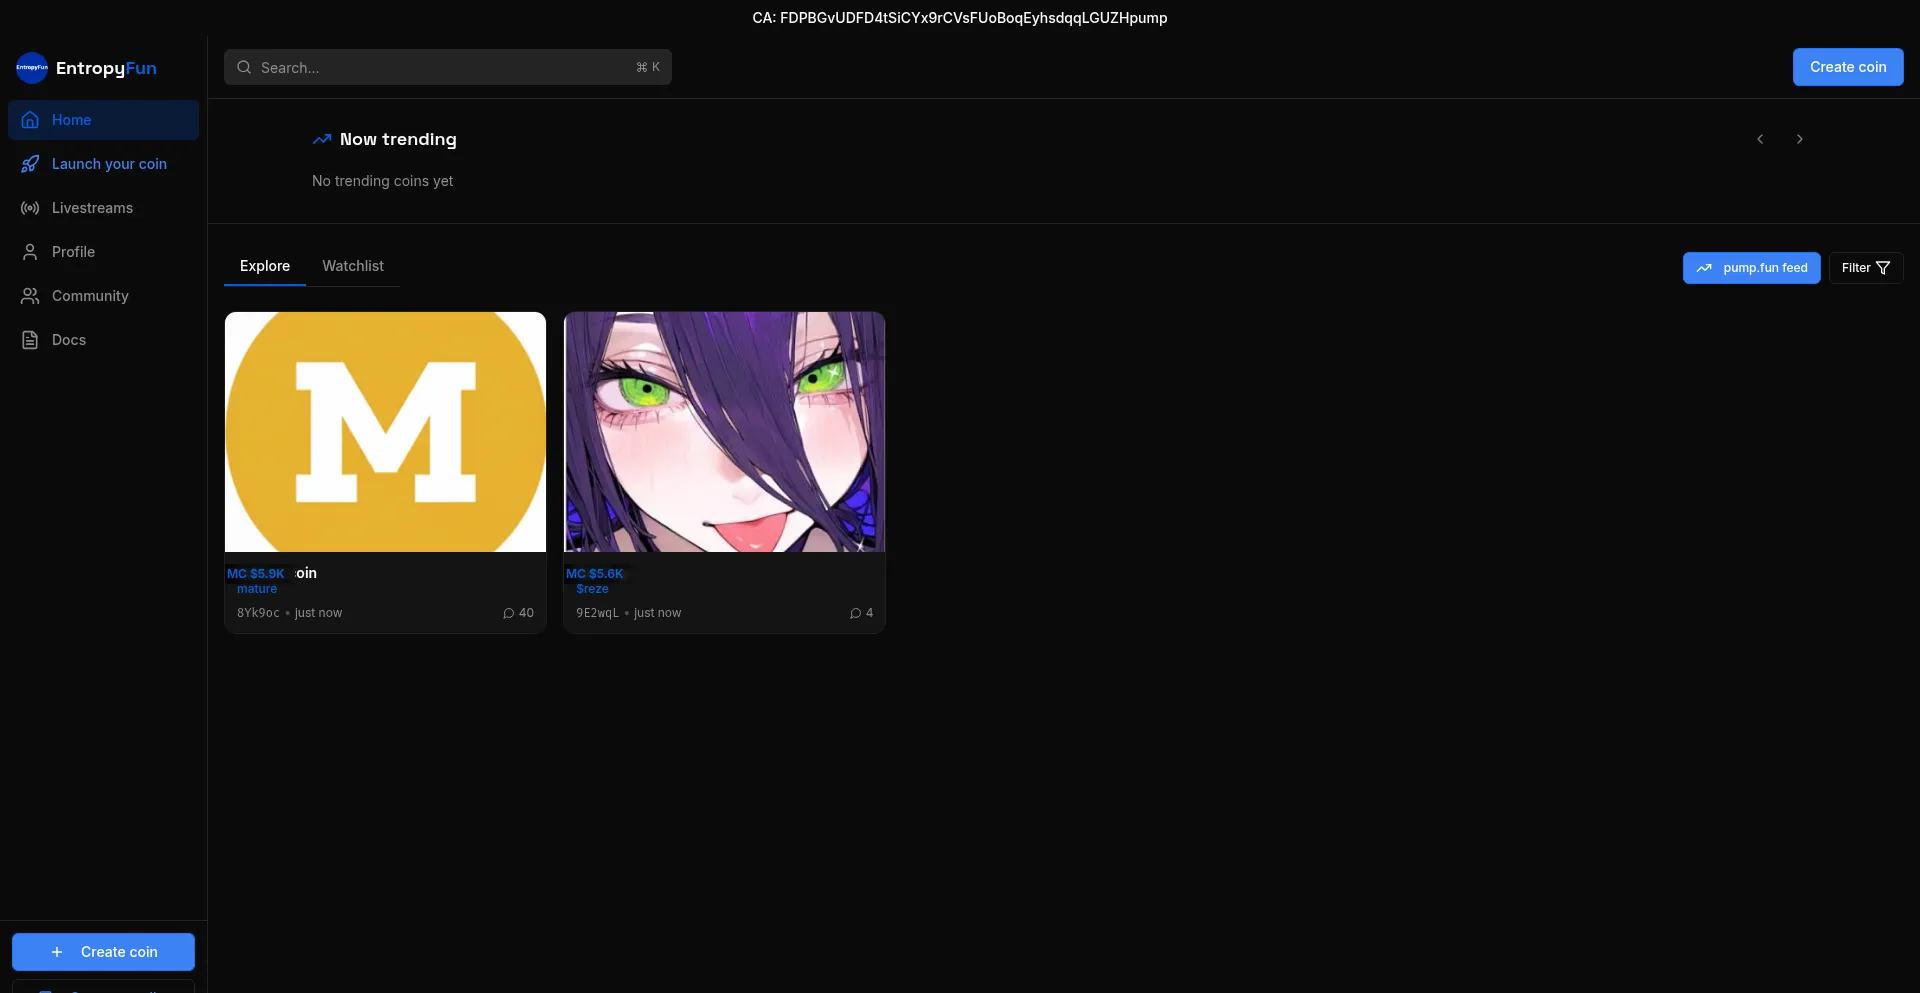
Task: Open the $reze coin thumbnail
Action: [723, 431]
